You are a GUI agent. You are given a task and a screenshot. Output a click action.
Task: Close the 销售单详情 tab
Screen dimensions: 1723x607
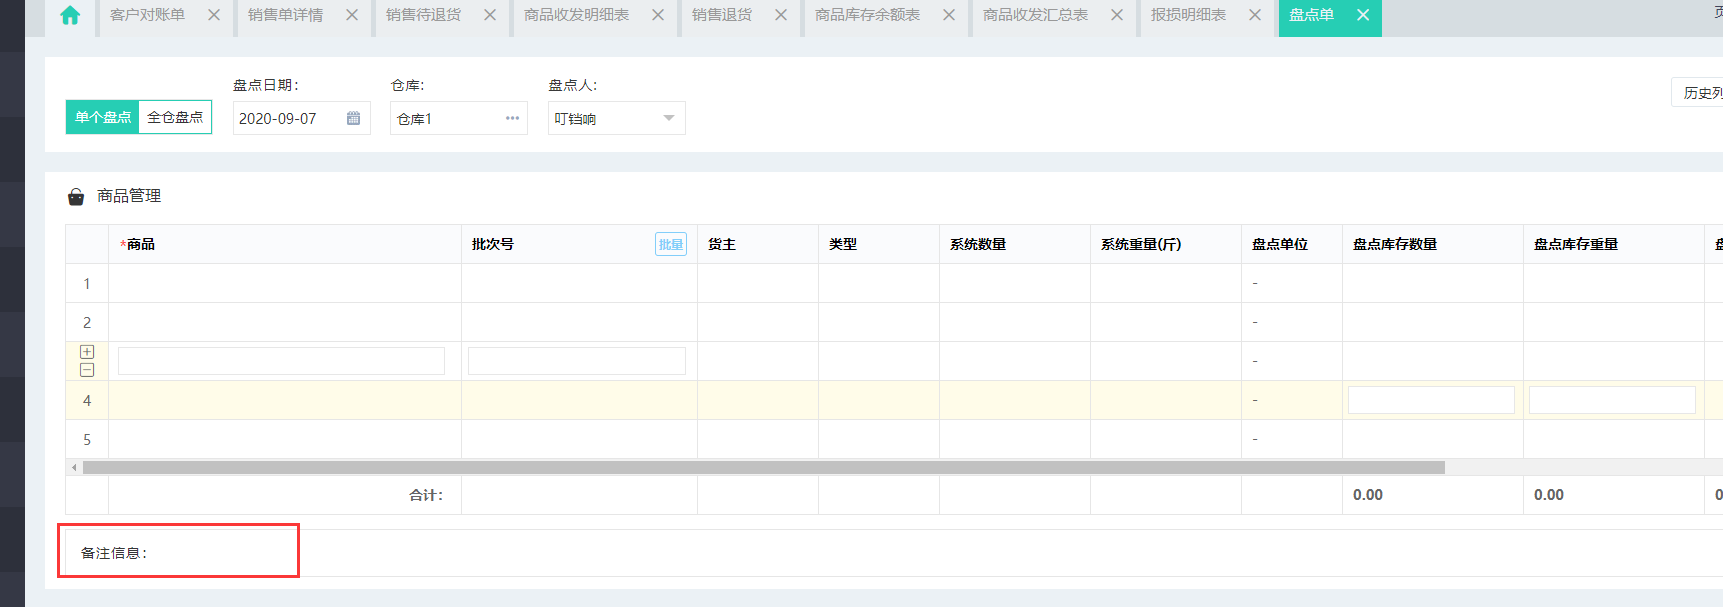pyautogui.click(x=352, y=15)
